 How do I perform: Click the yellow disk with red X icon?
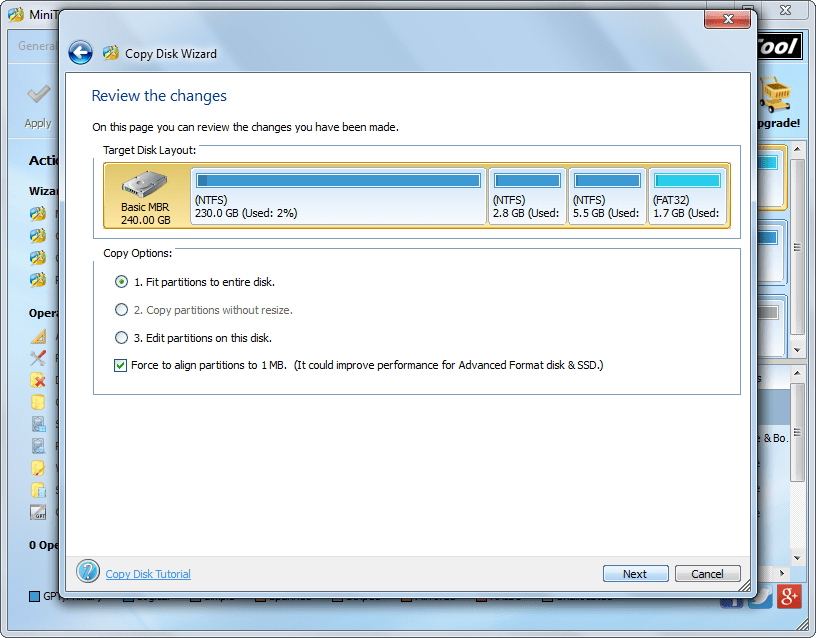pos(38,380)
